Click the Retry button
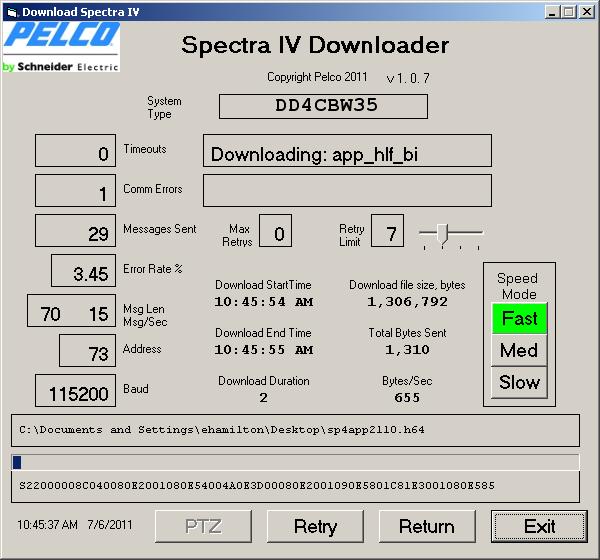 [x=315, y=526]
